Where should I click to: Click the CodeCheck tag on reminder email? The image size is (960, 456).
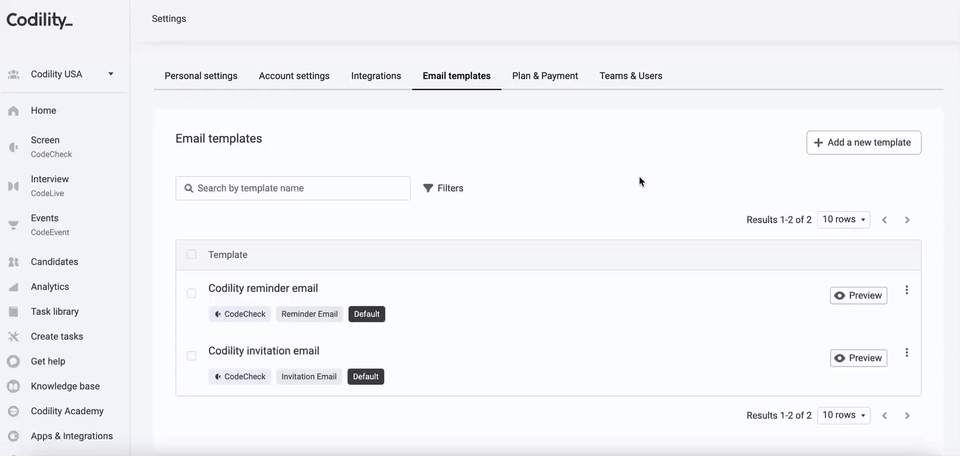(x=239, y=314)
